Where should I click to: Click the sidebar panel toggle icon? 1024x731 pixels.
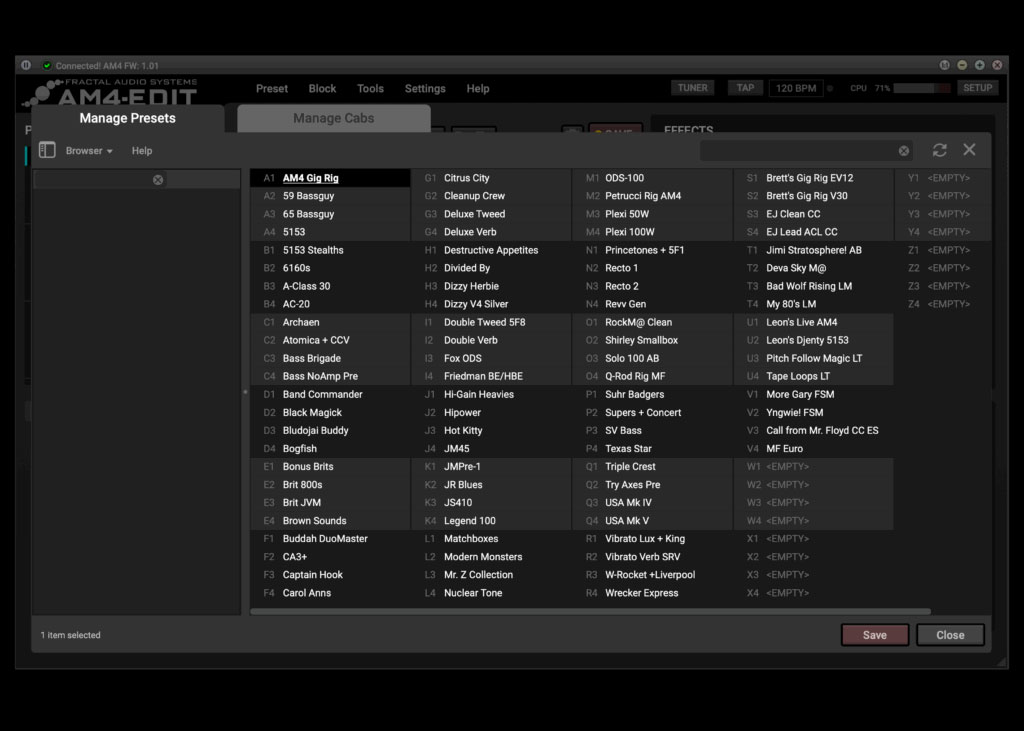[x=47, y=150]
